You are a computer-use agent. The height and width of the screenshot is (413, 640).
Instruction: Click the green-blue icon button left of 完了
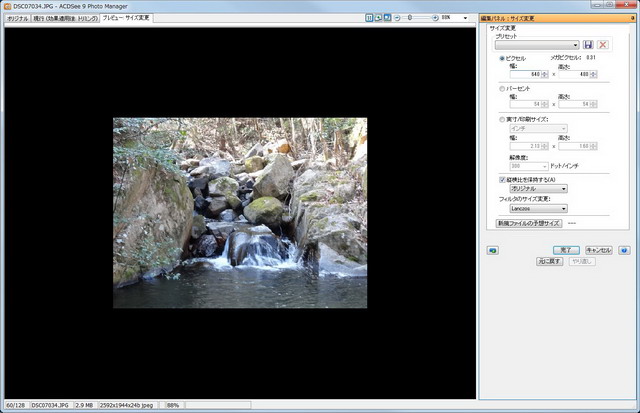(493, 250)
